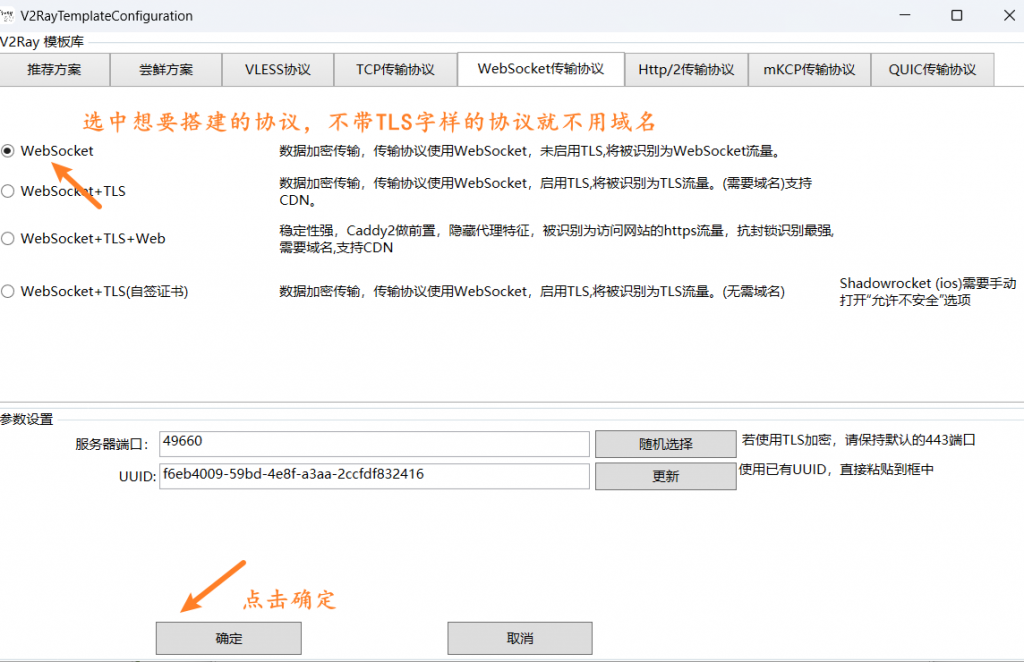The image size is (1024, 662).
Task: Select the WebSocket radio button
Action: pyautogui.click(x=8, y=151)
